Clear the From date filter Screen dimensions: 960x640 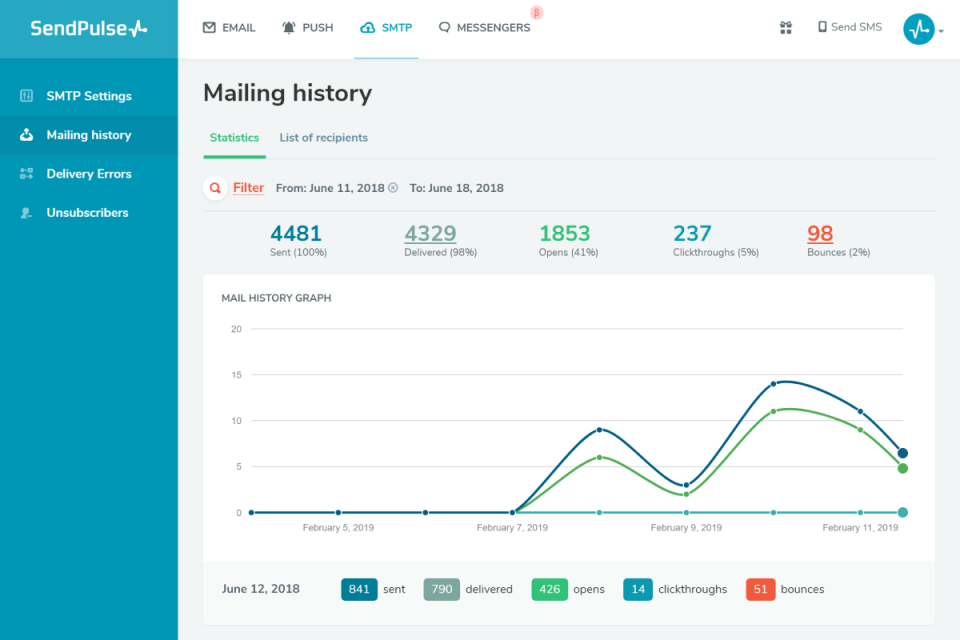(391, 187)
